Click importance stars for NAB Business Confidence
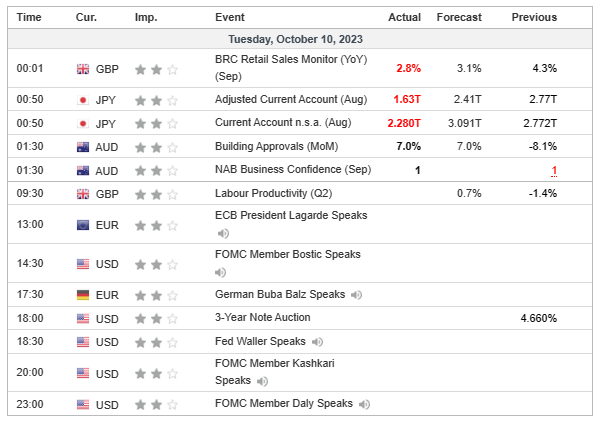Image resolution: width=603 pixels, height=428 pixels. [156, 170]
